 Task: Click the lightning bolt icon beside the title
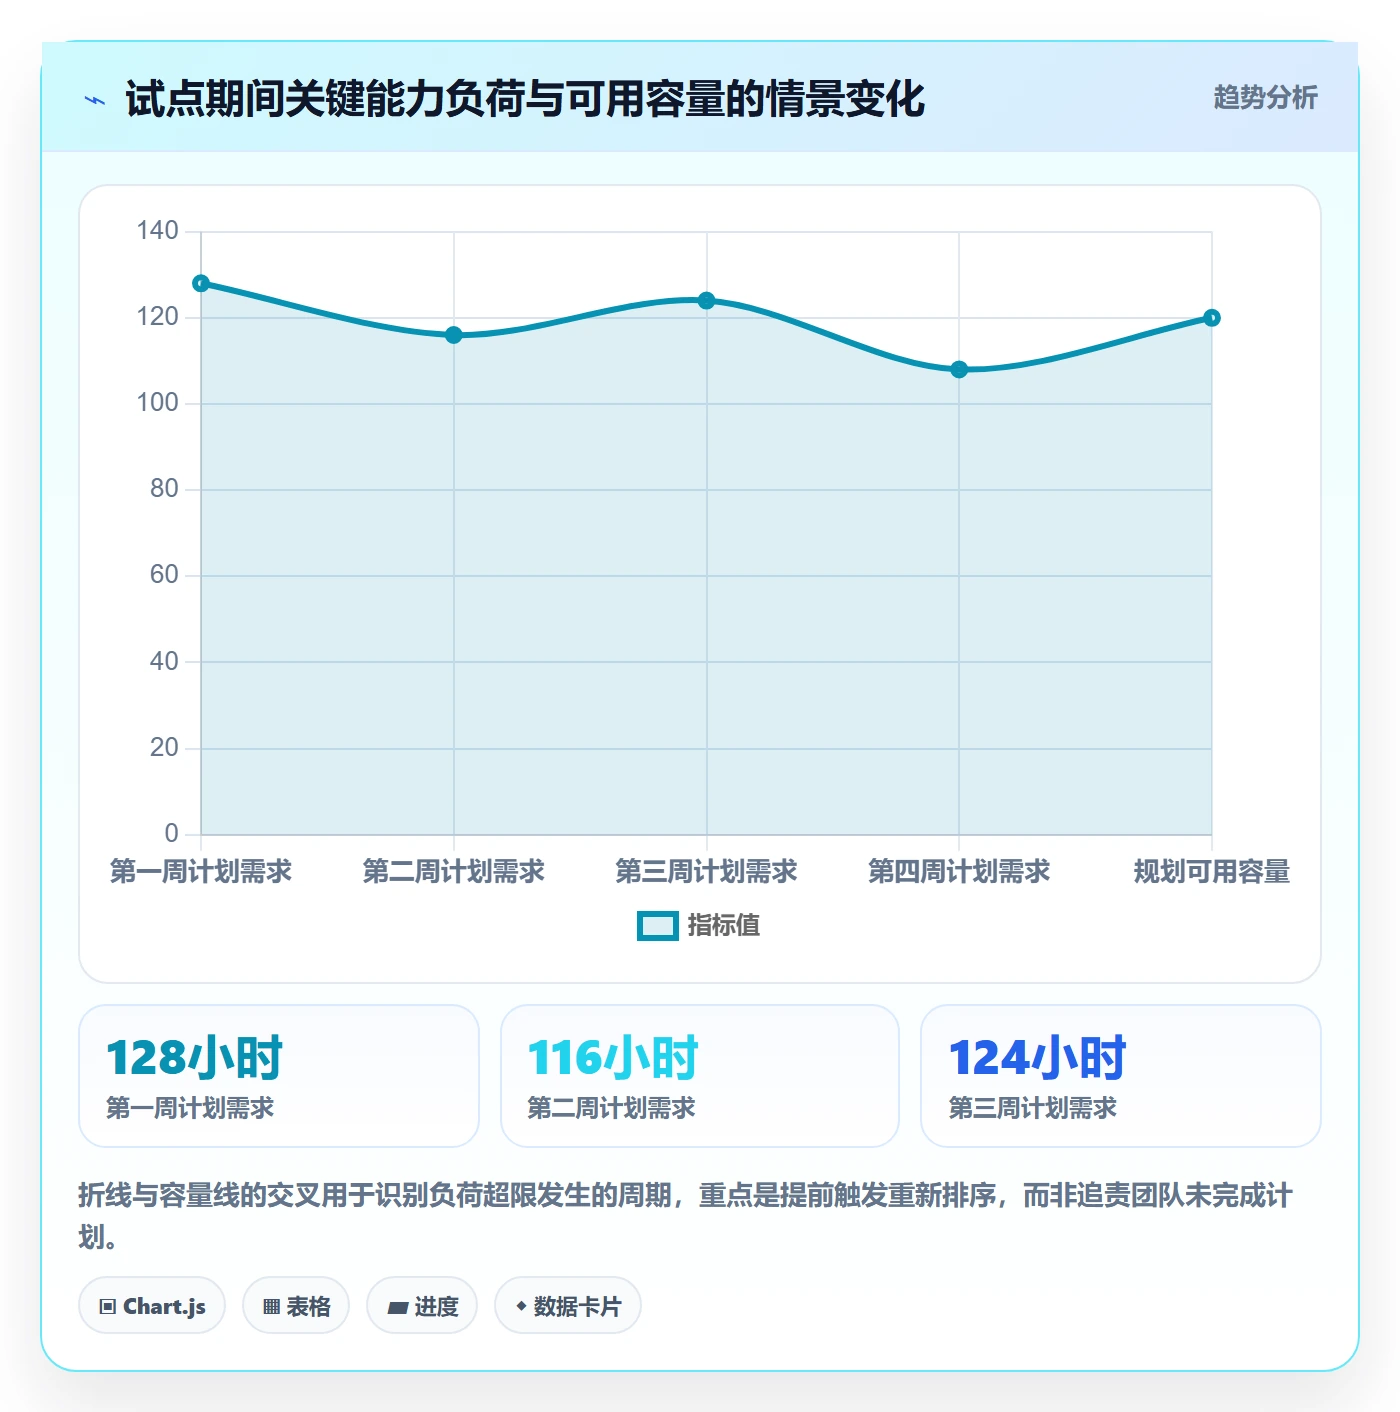[x=95, y=100]
